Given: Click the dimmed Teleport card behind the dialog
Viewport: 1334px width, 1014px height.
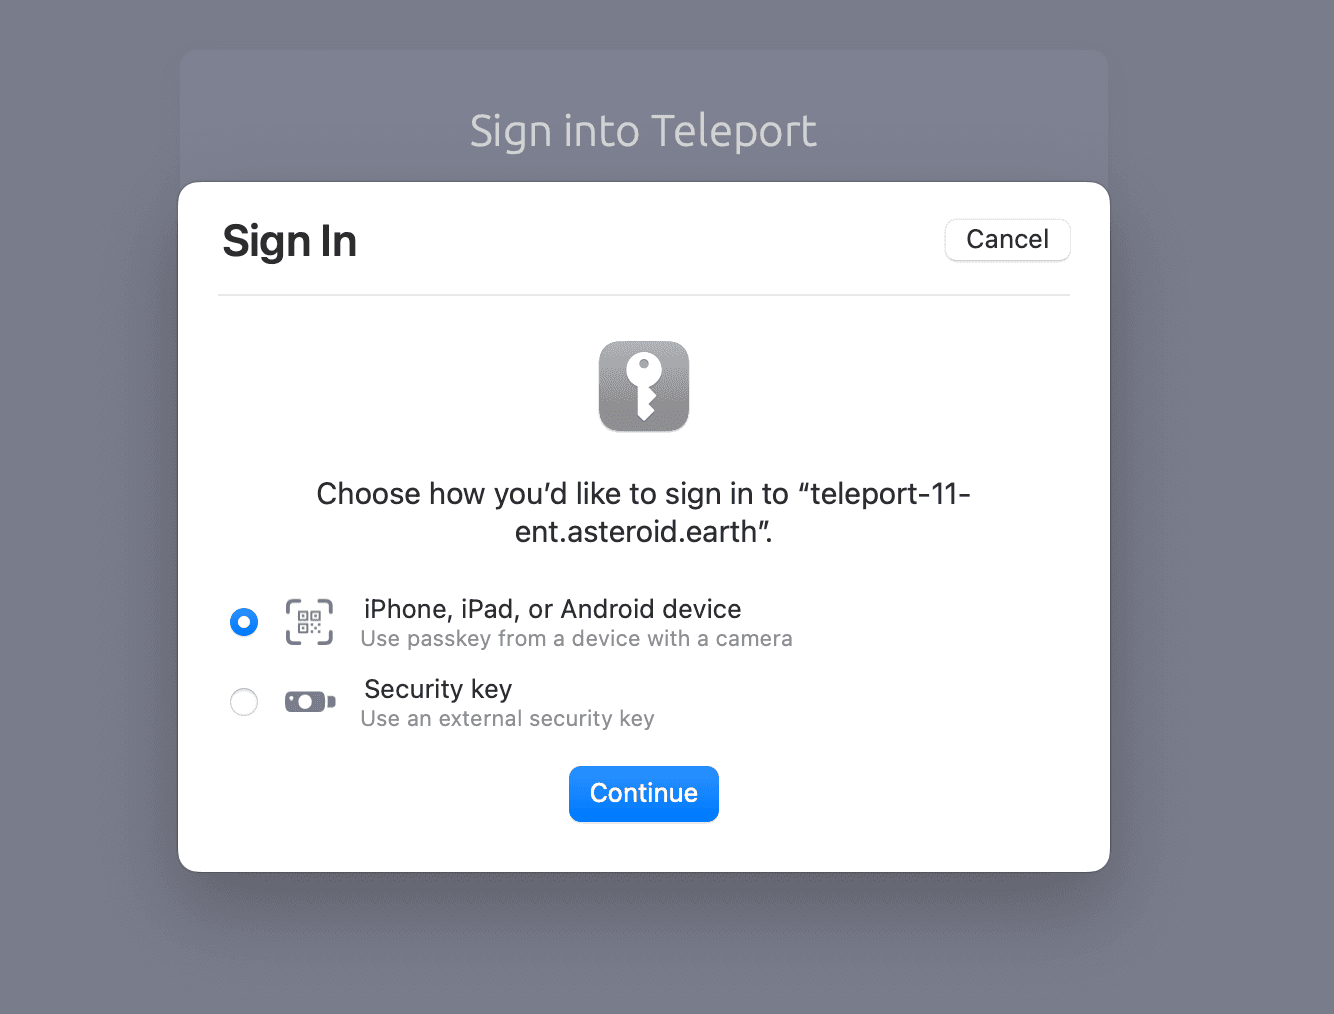Looking at the screenshot, I should coord(644,115).
